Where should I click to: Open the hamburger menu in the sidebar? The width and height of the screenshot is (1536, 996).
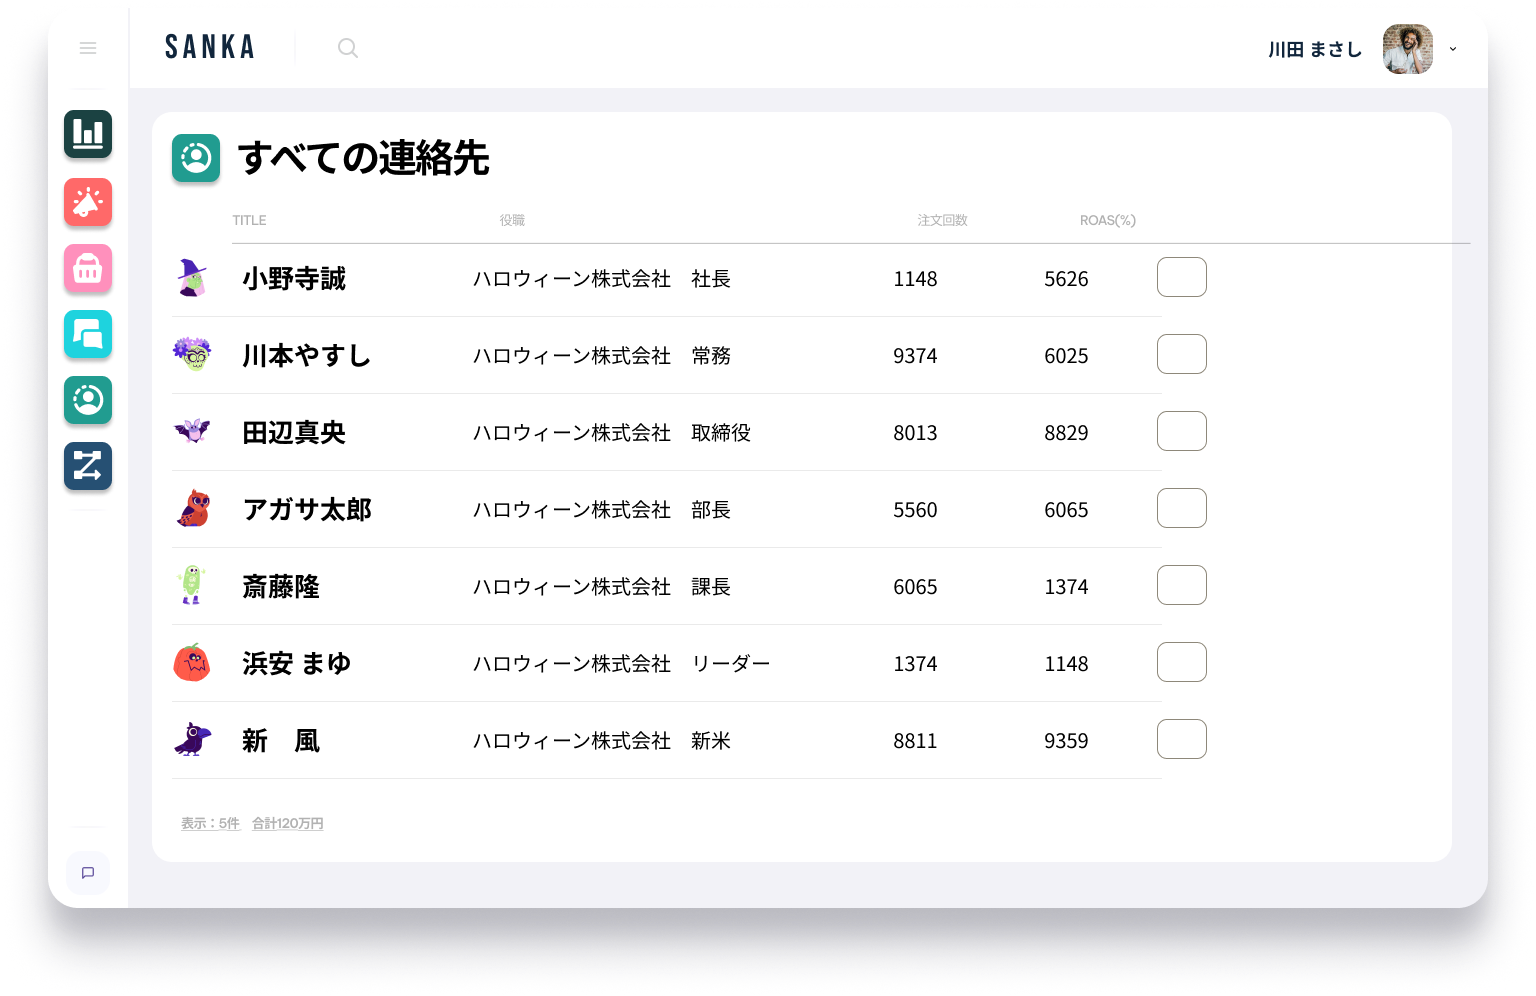(x=88, y=48)
